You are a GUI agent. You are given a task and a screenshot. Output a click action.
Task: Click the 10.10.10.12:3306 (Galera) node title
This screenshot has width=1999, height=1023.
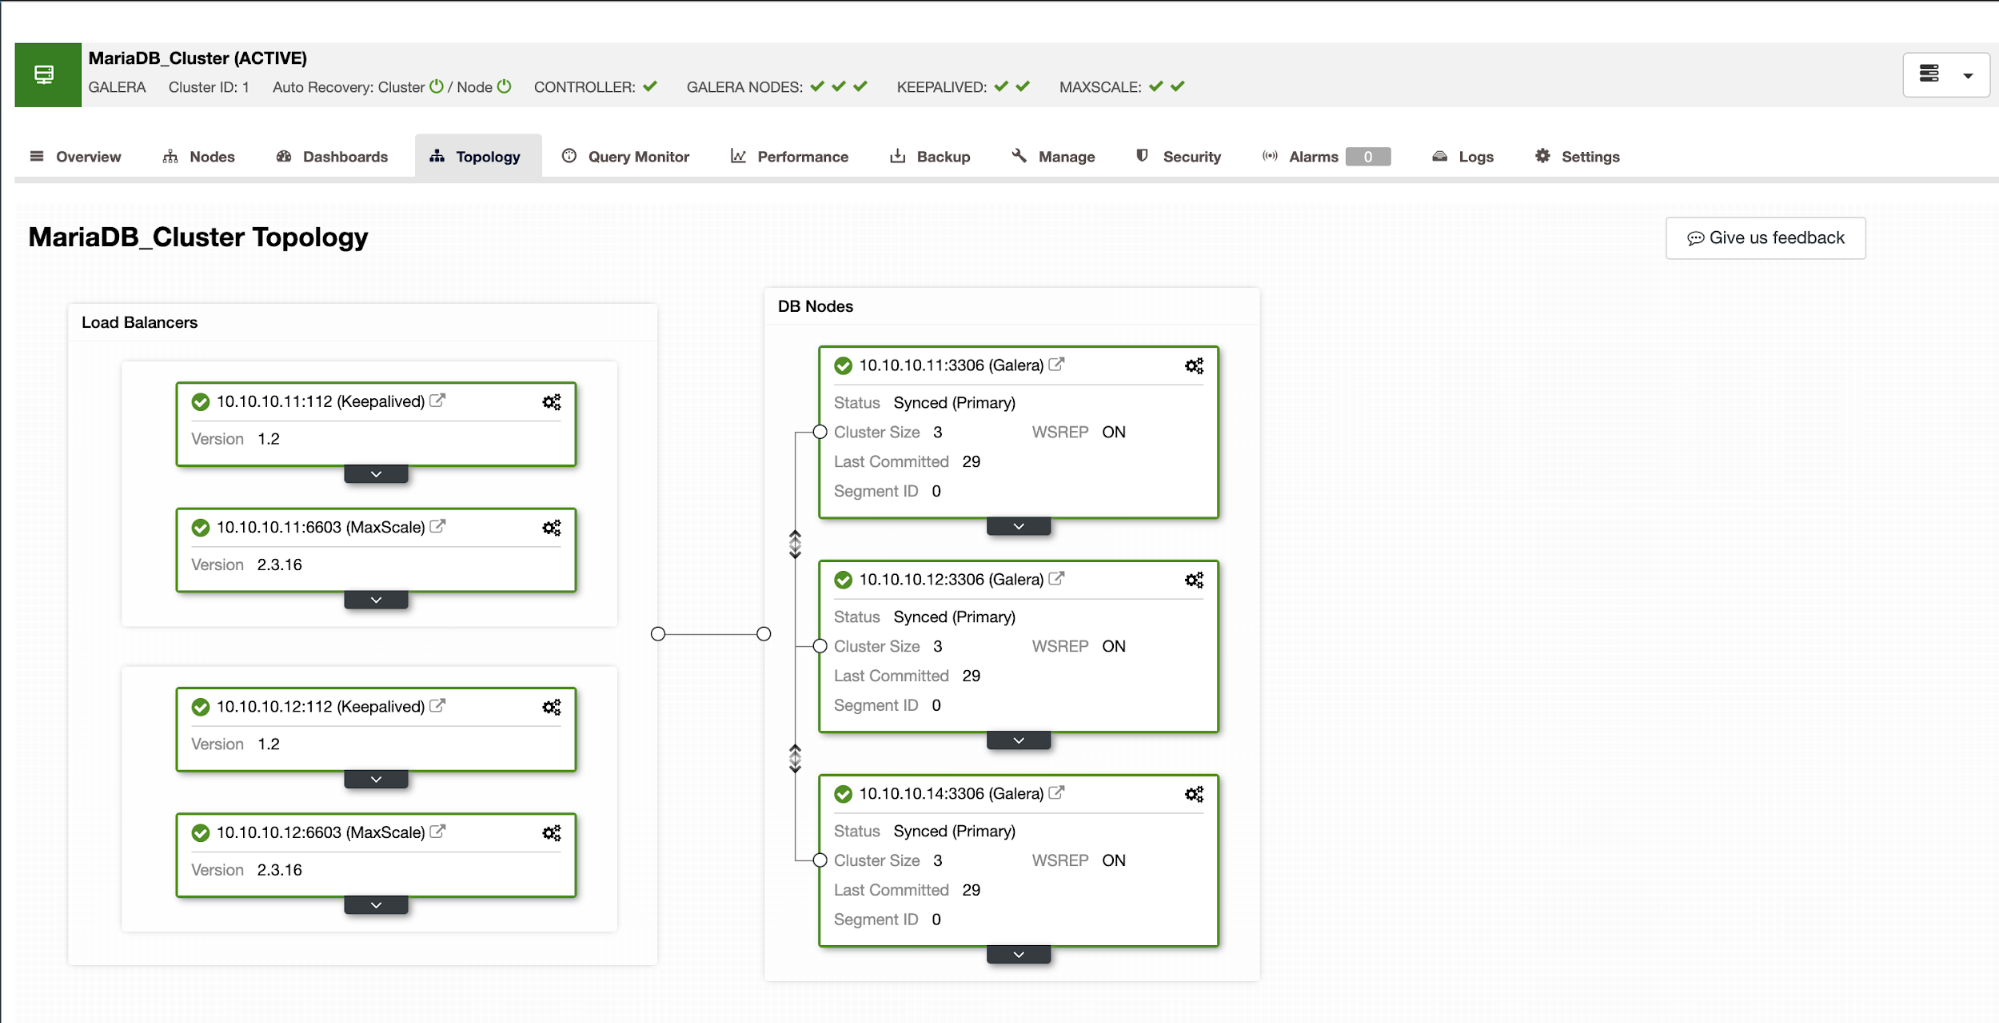tap(951, 580)
